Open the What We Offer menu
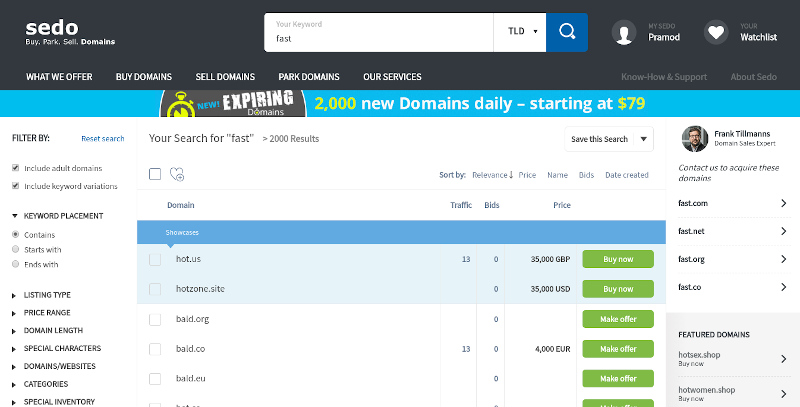 [x=59, y=77]
